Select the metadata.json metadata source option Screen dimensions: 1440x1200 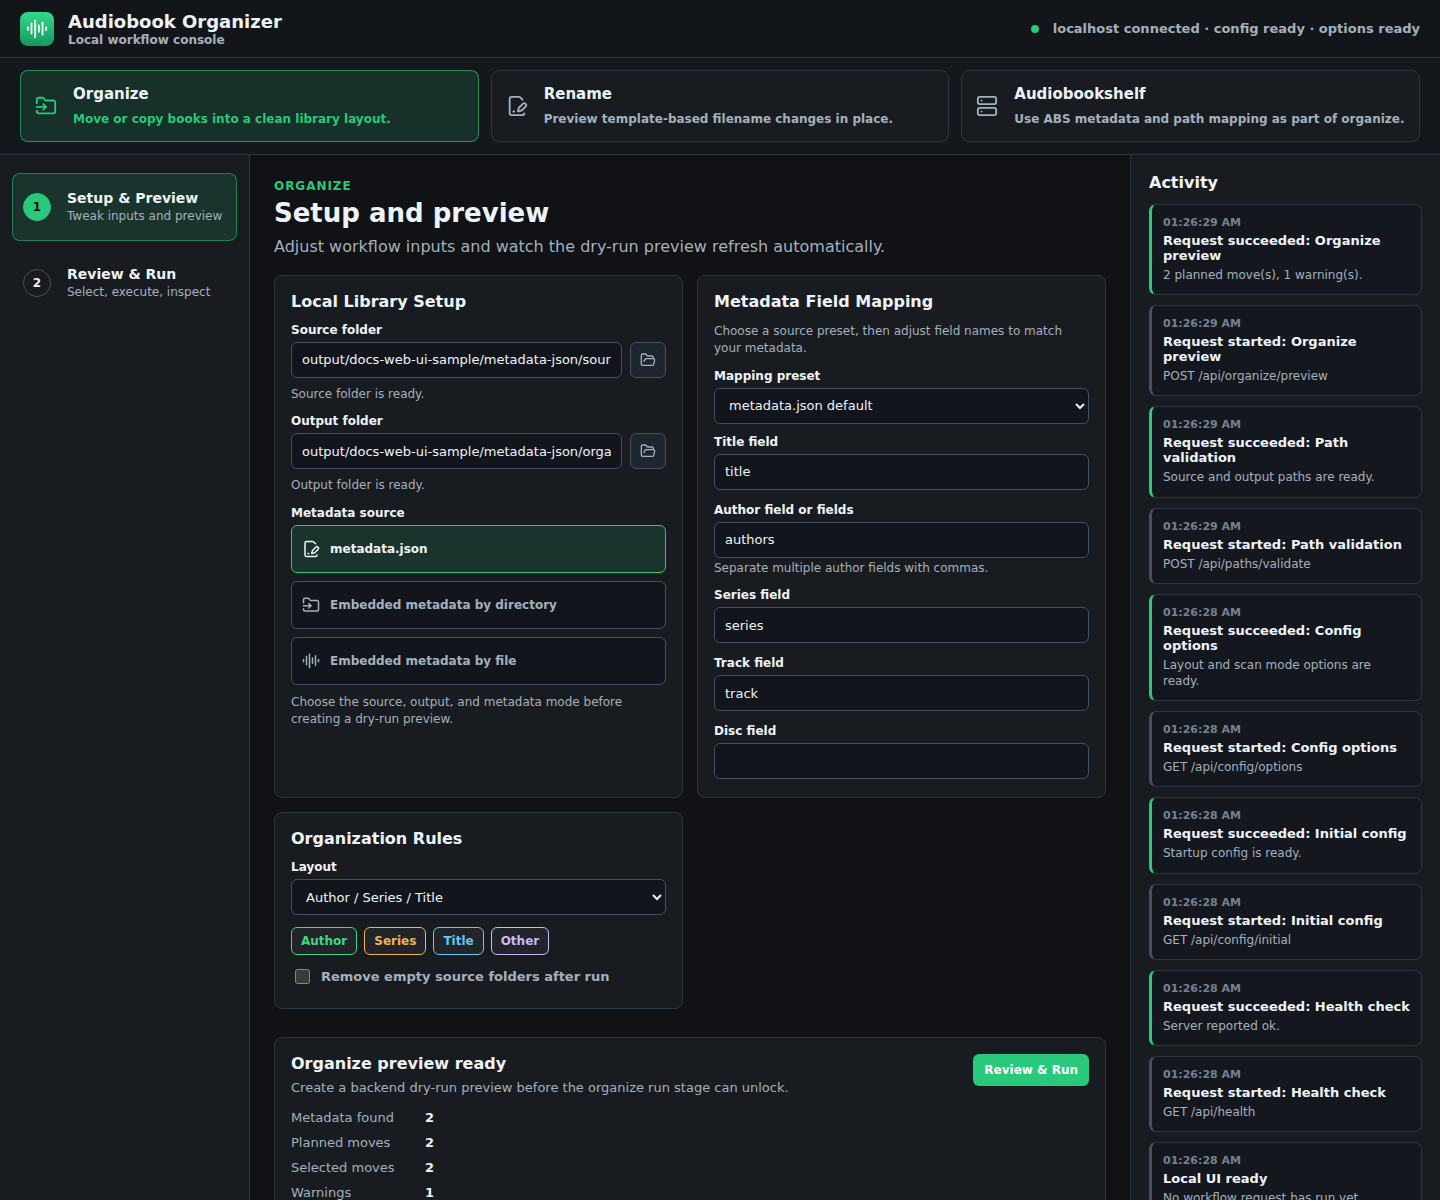tap(478, 549)
